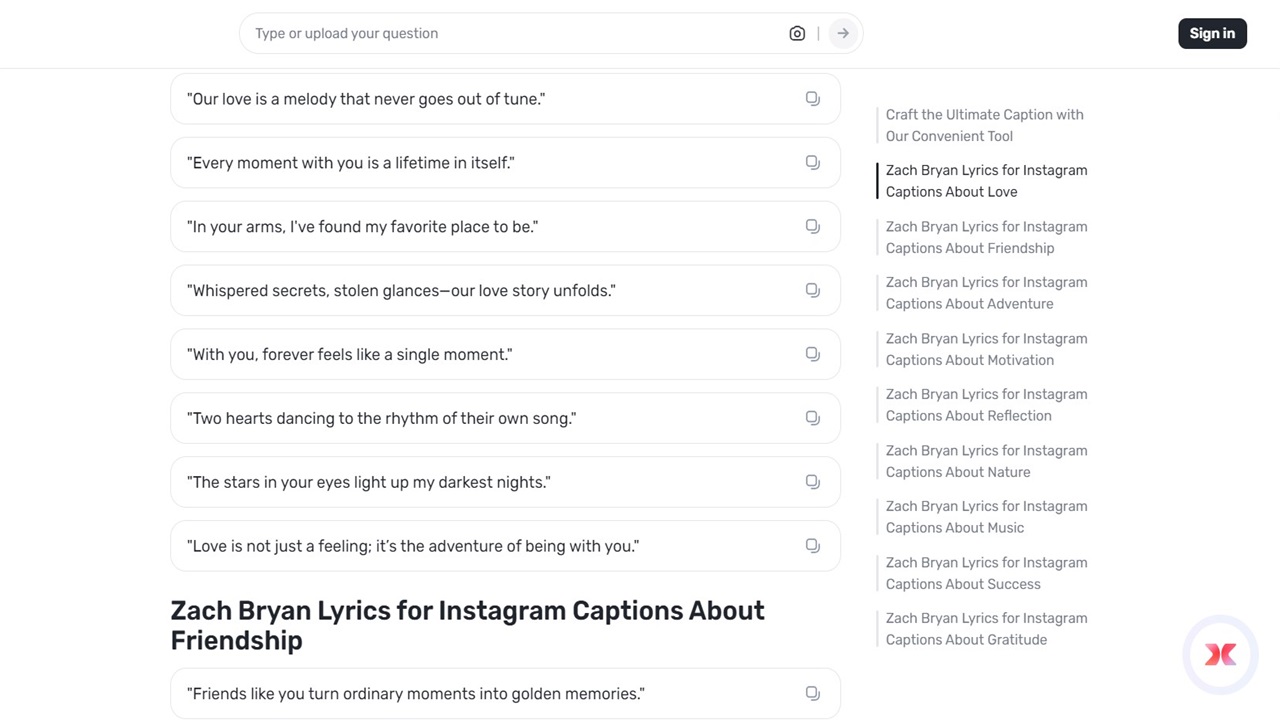Select the text "With you, forever feels like a single moment."
Image resolution: width=1280 pixels, height=720 pixels.
[350, 355]
